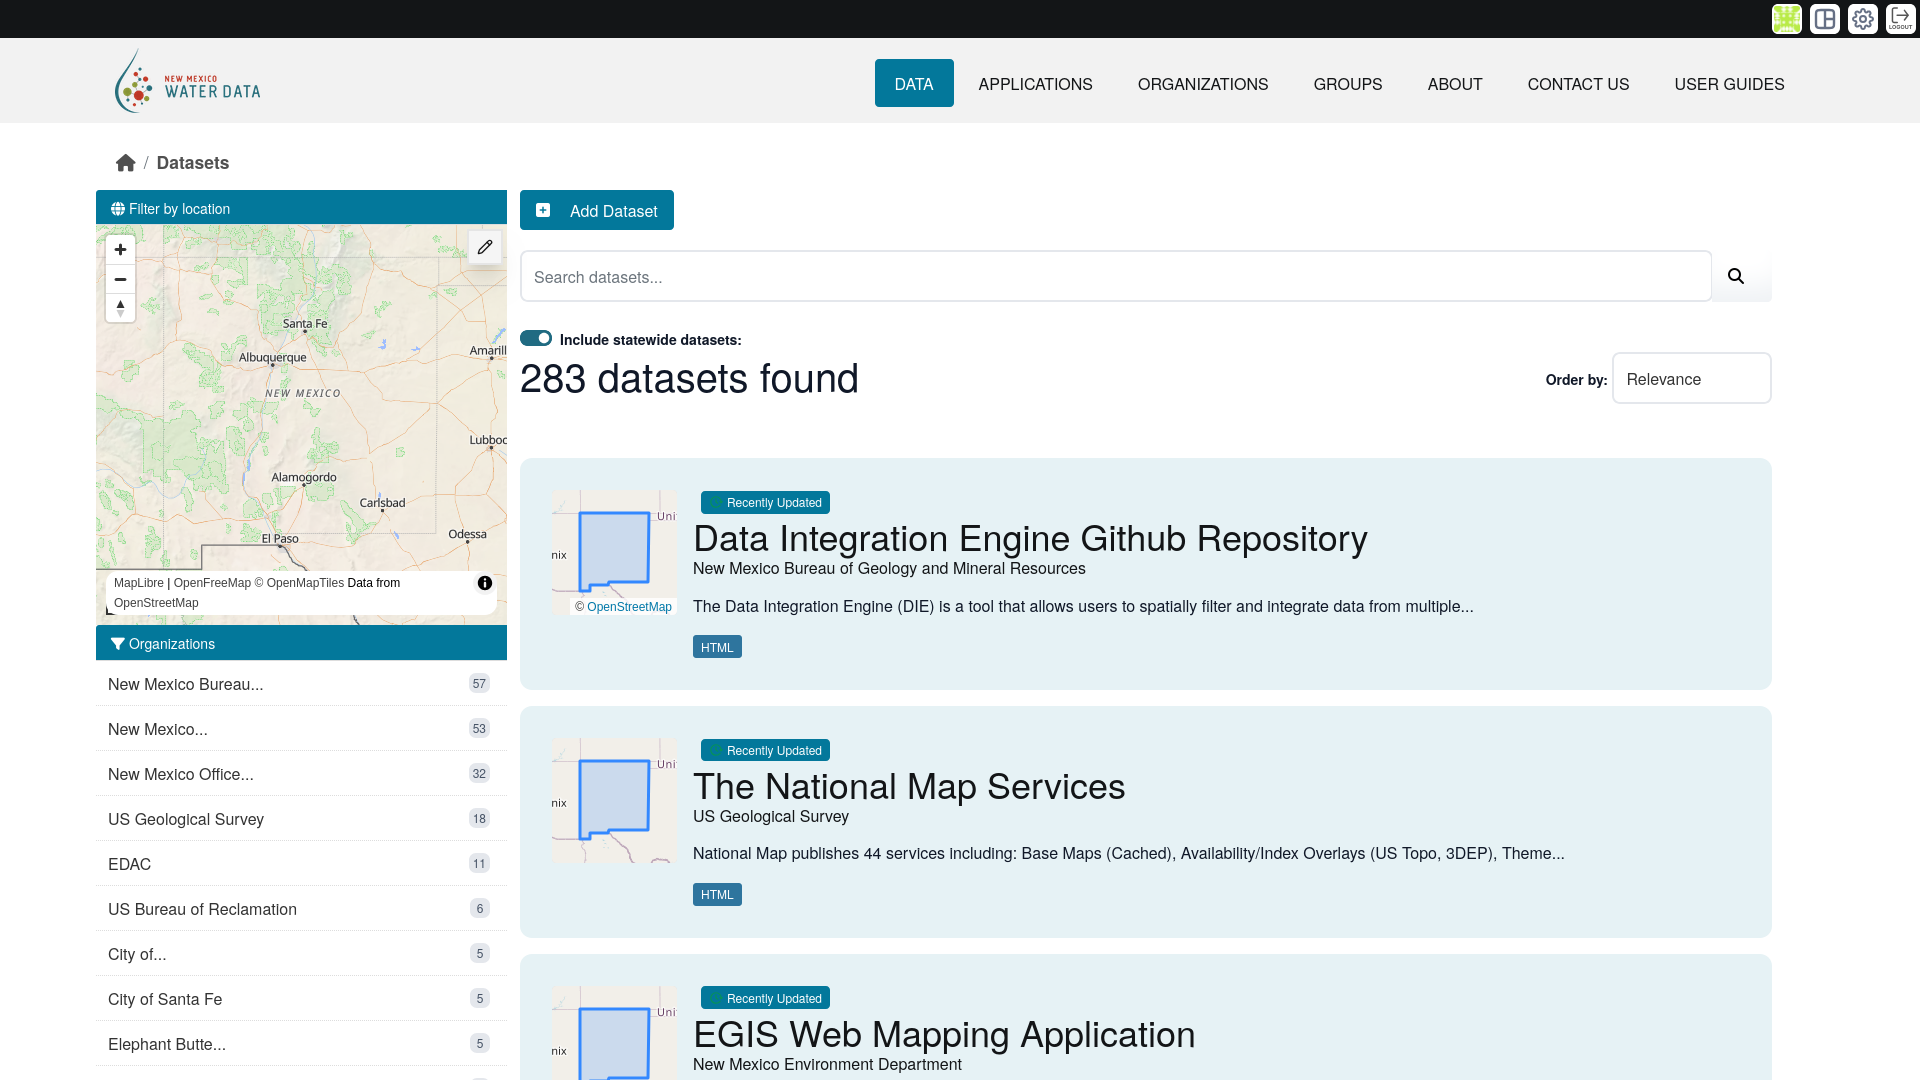1920x1080 pixels.
Task: Filter by City of... organization
Action: [x=301, y=954]
